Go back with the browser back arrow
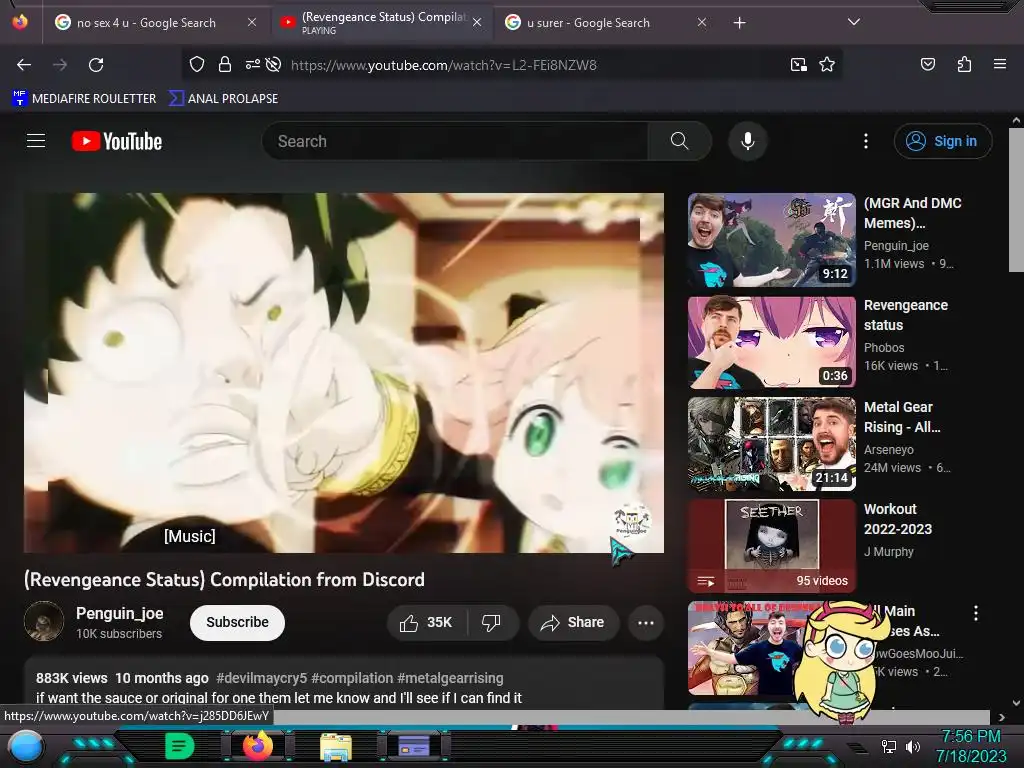This screenshot has height=768, width=1024. [x=24, y=65]
